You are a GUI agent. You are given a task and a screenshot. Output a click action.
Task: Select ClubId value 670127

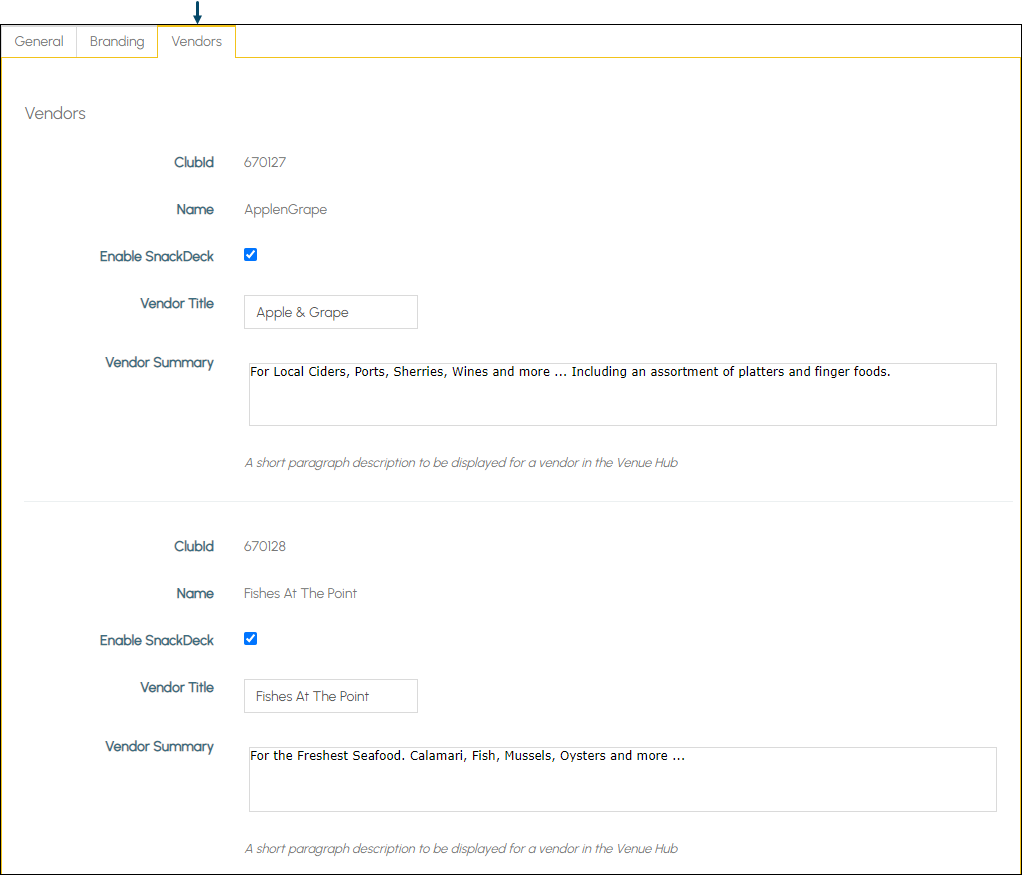265,162
